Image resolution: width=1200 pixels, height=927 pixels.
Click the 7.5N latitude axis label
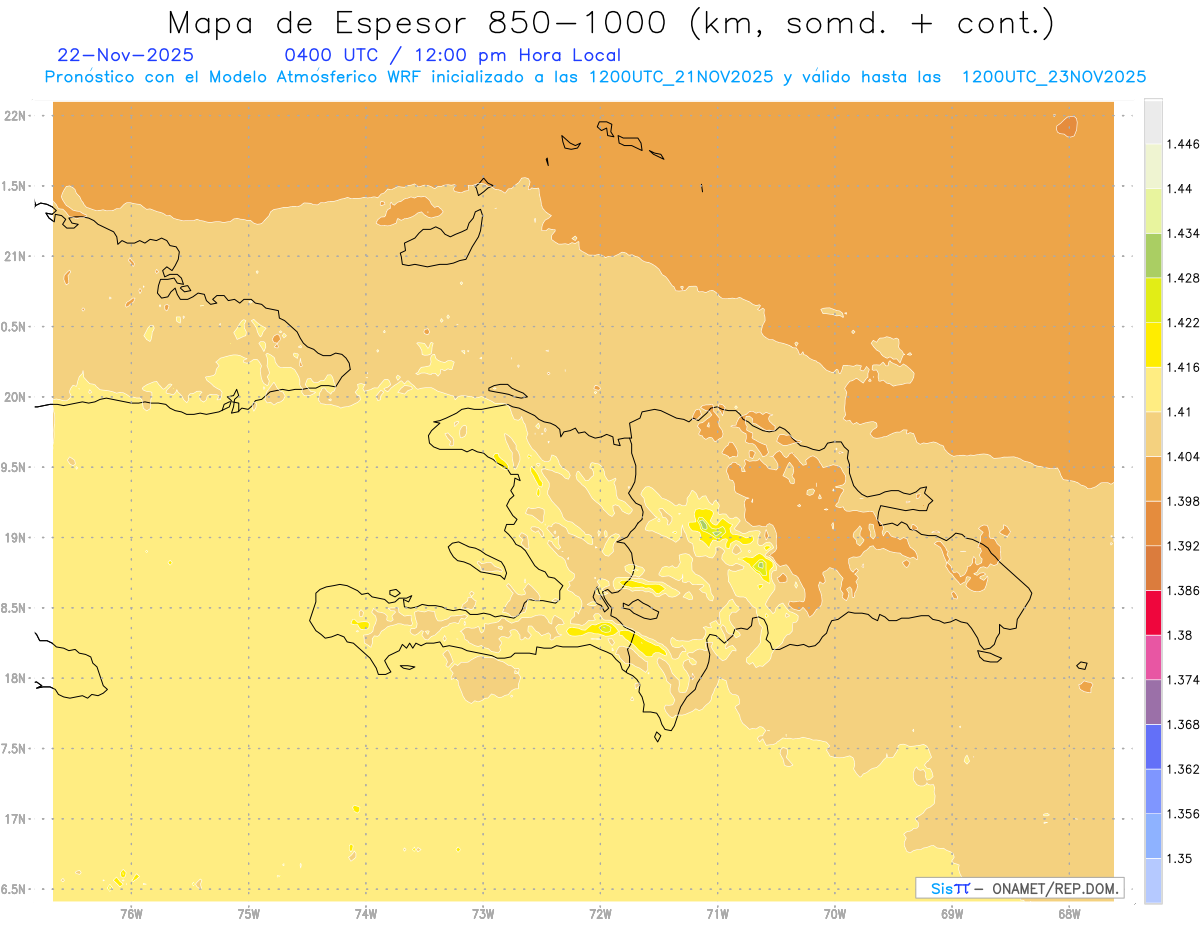coord(14,749)
